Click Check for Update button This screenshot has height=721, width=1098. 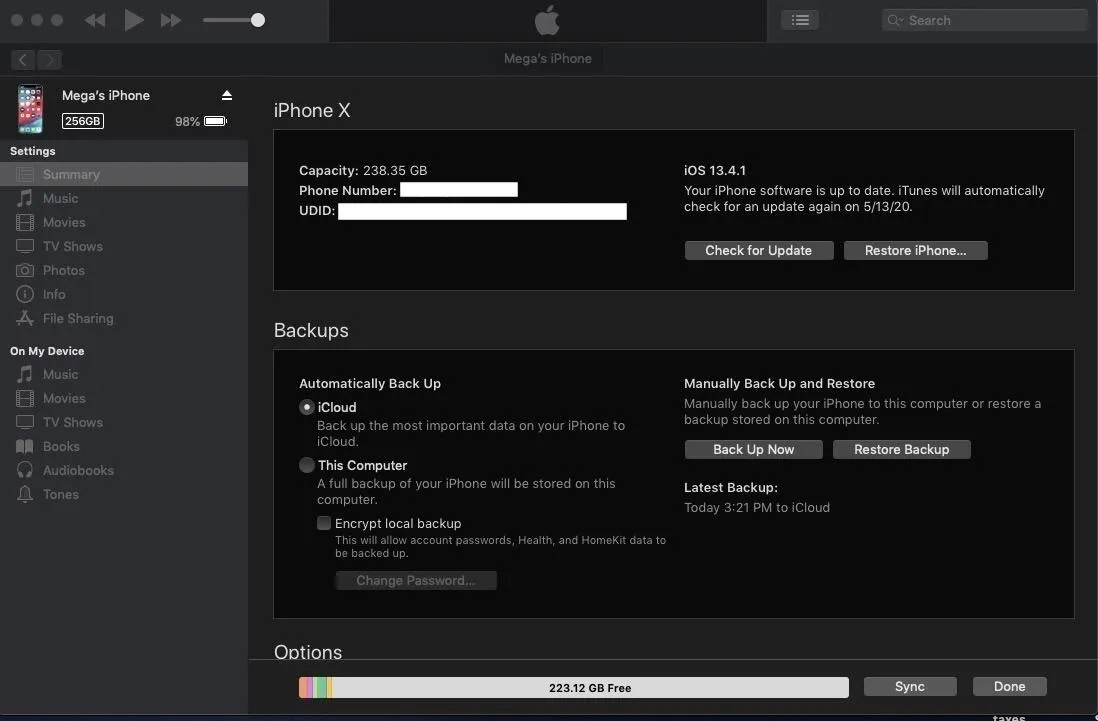click(x=759, y=251)
